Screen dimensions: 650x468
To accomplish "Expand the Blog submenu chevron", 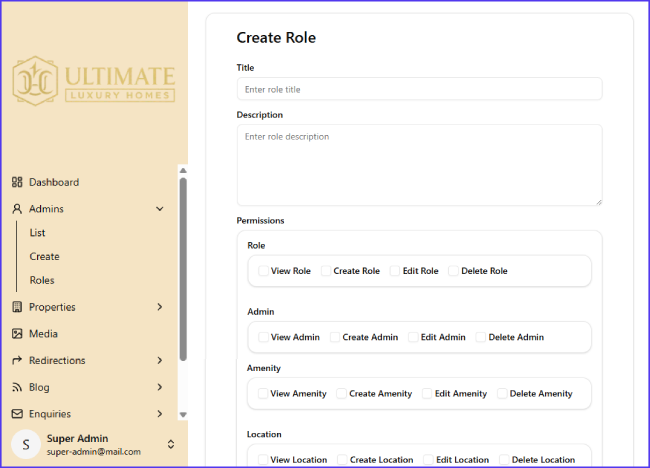I will [x=160, y=387].
